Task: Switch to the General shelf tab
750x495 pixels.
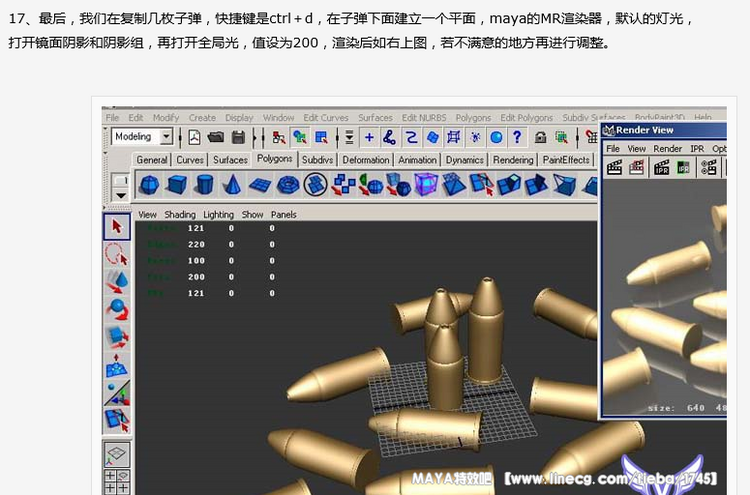Action: (152, 160)
